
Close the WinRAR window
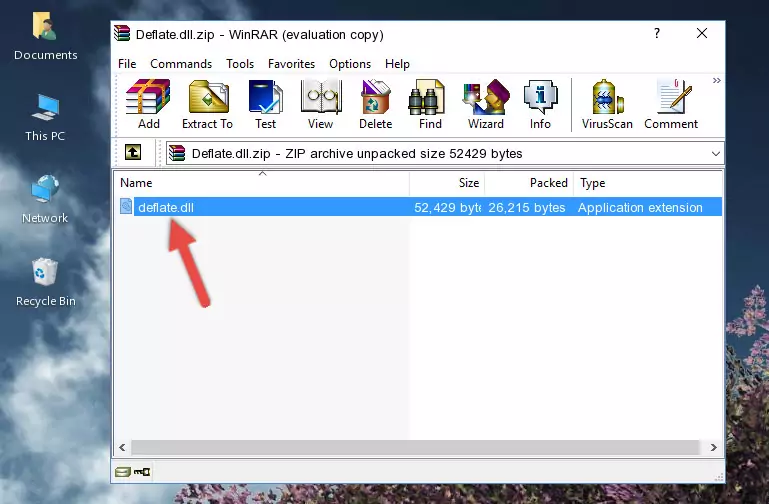click(702, 33)
